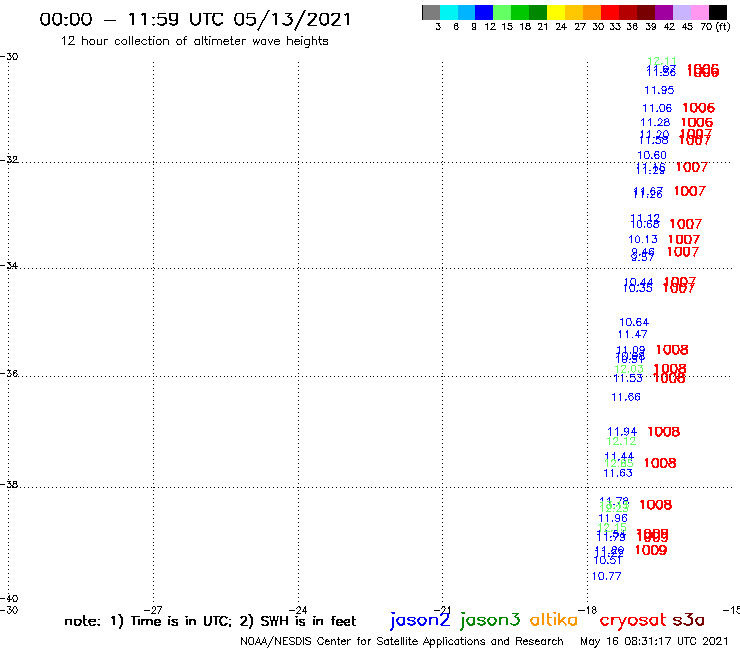
Task: Click the black swatch at the scale's end
Action: click(x=717, y=12)
